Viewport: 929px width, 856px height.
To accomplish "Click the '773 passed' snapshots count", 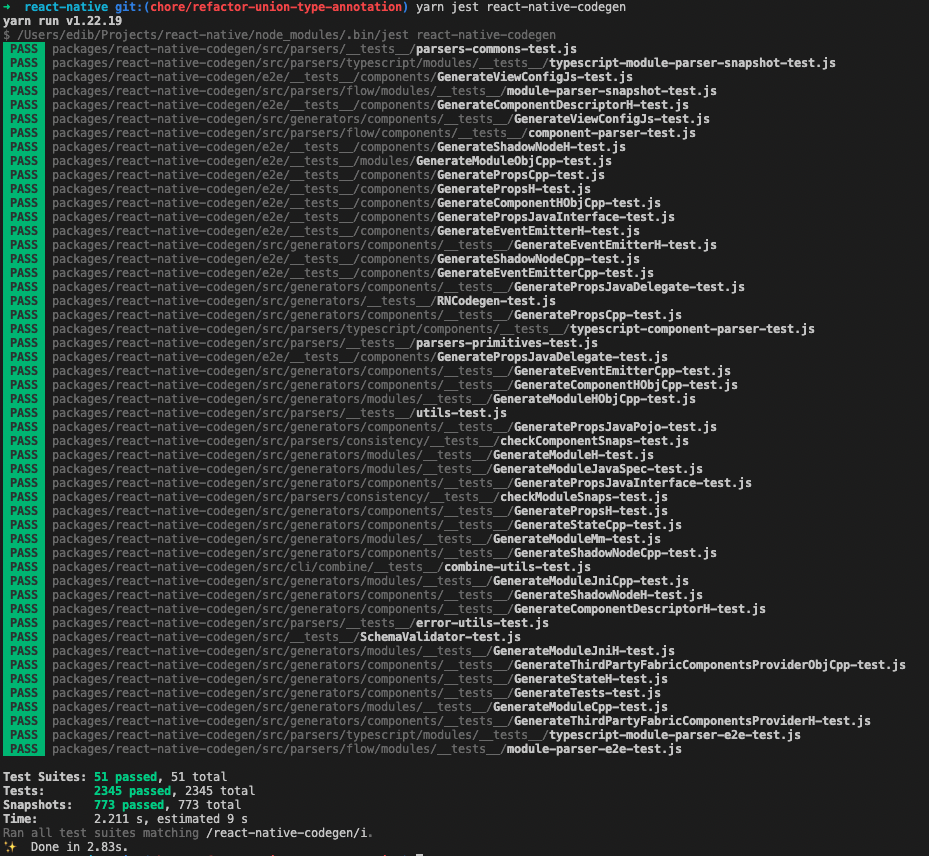I will 129,805.
